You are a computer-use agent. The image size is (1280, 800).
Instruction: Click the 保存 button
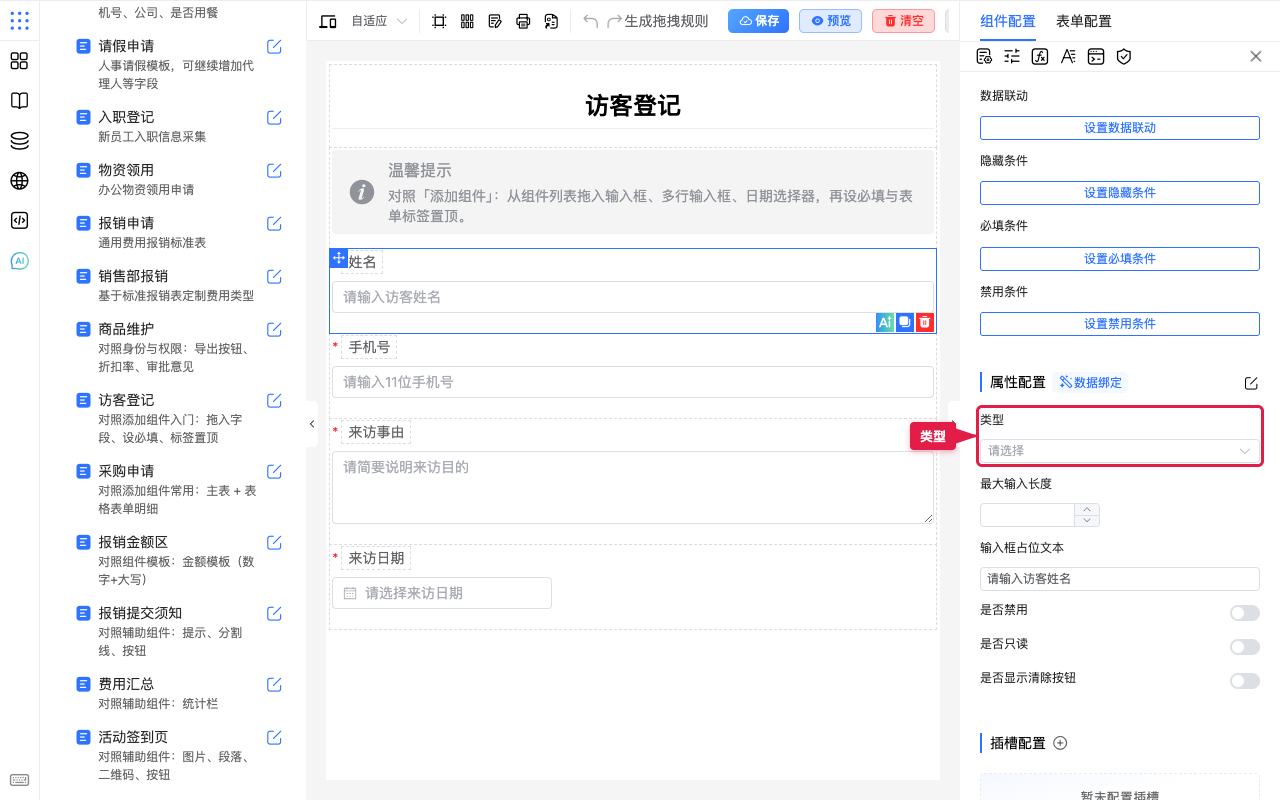click(x=758, y=21)
